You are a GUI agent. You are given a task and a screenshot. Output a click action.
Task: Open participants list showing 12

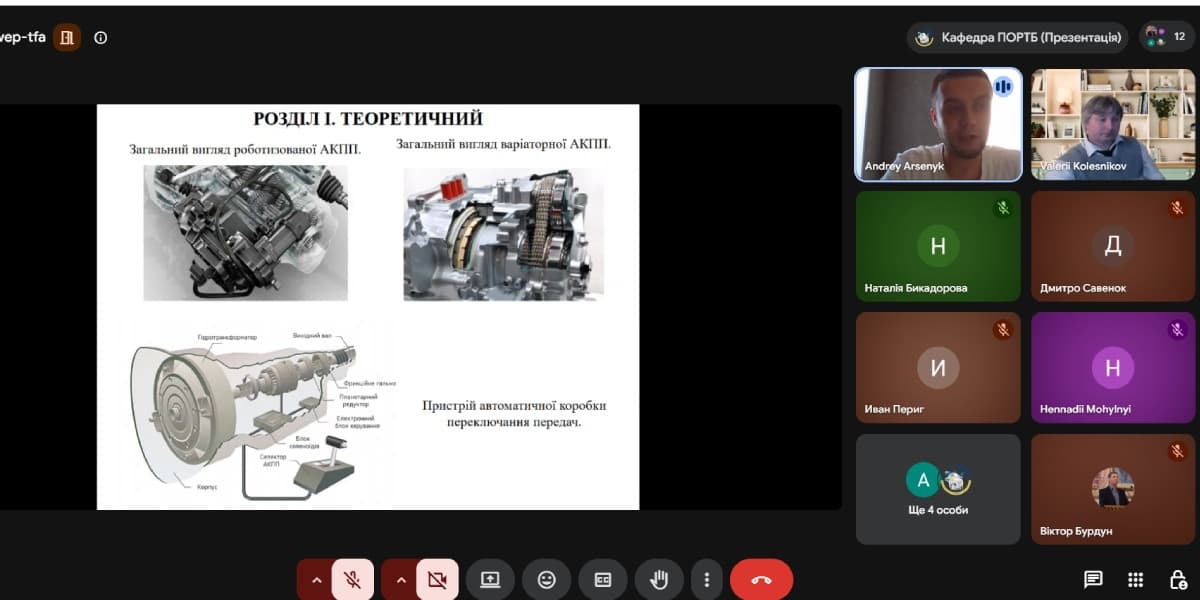(x=1167, y=37)
